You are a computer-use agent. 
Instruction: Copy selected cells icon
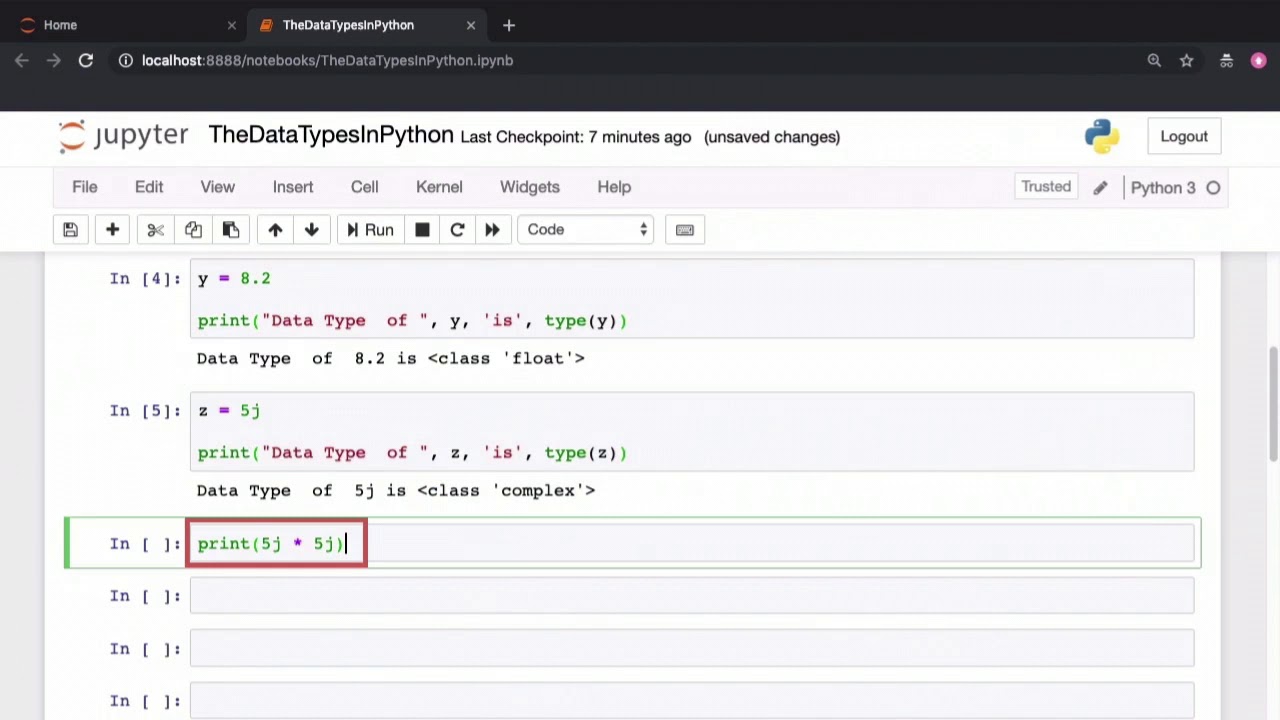pos(193,230)
